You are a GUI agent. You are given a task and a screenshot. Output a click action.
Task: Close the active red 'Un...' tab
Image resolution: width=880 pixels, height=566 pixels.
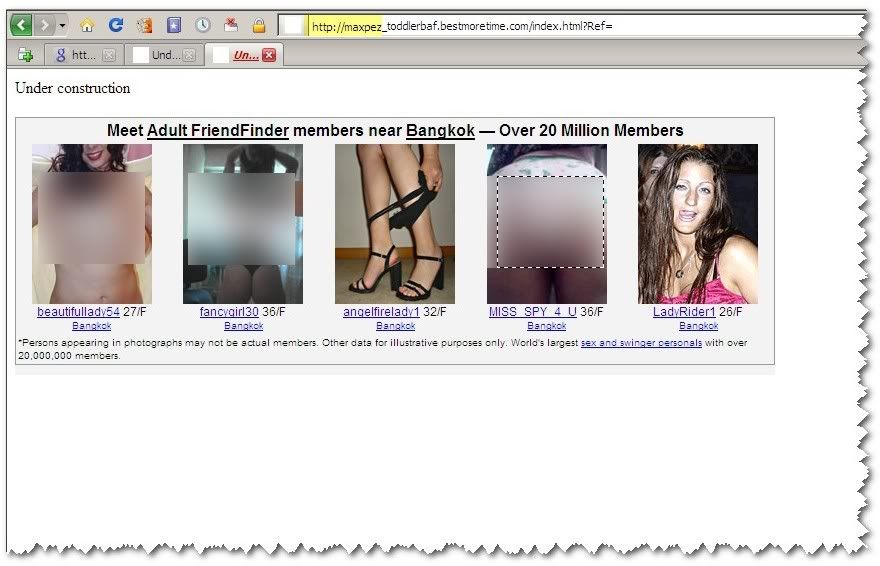coord(268,56)
